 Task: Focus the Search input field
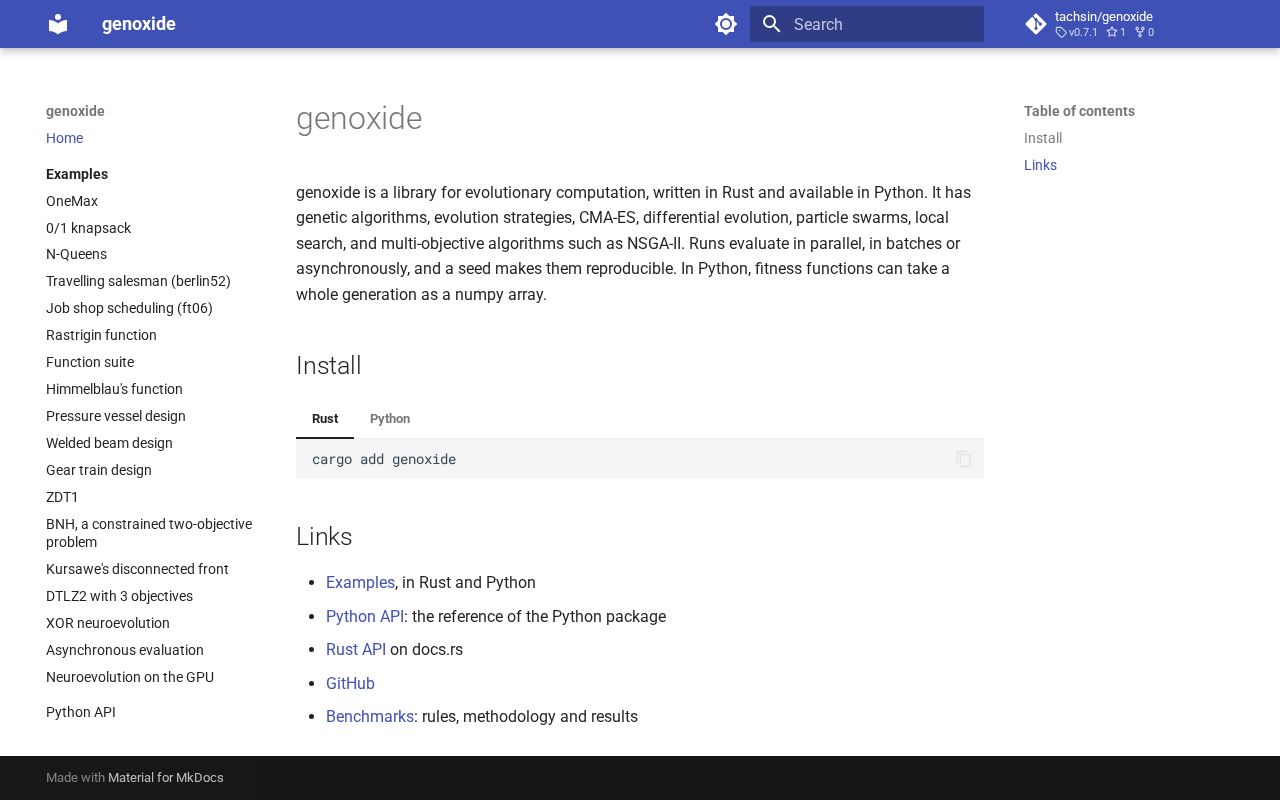867,24
